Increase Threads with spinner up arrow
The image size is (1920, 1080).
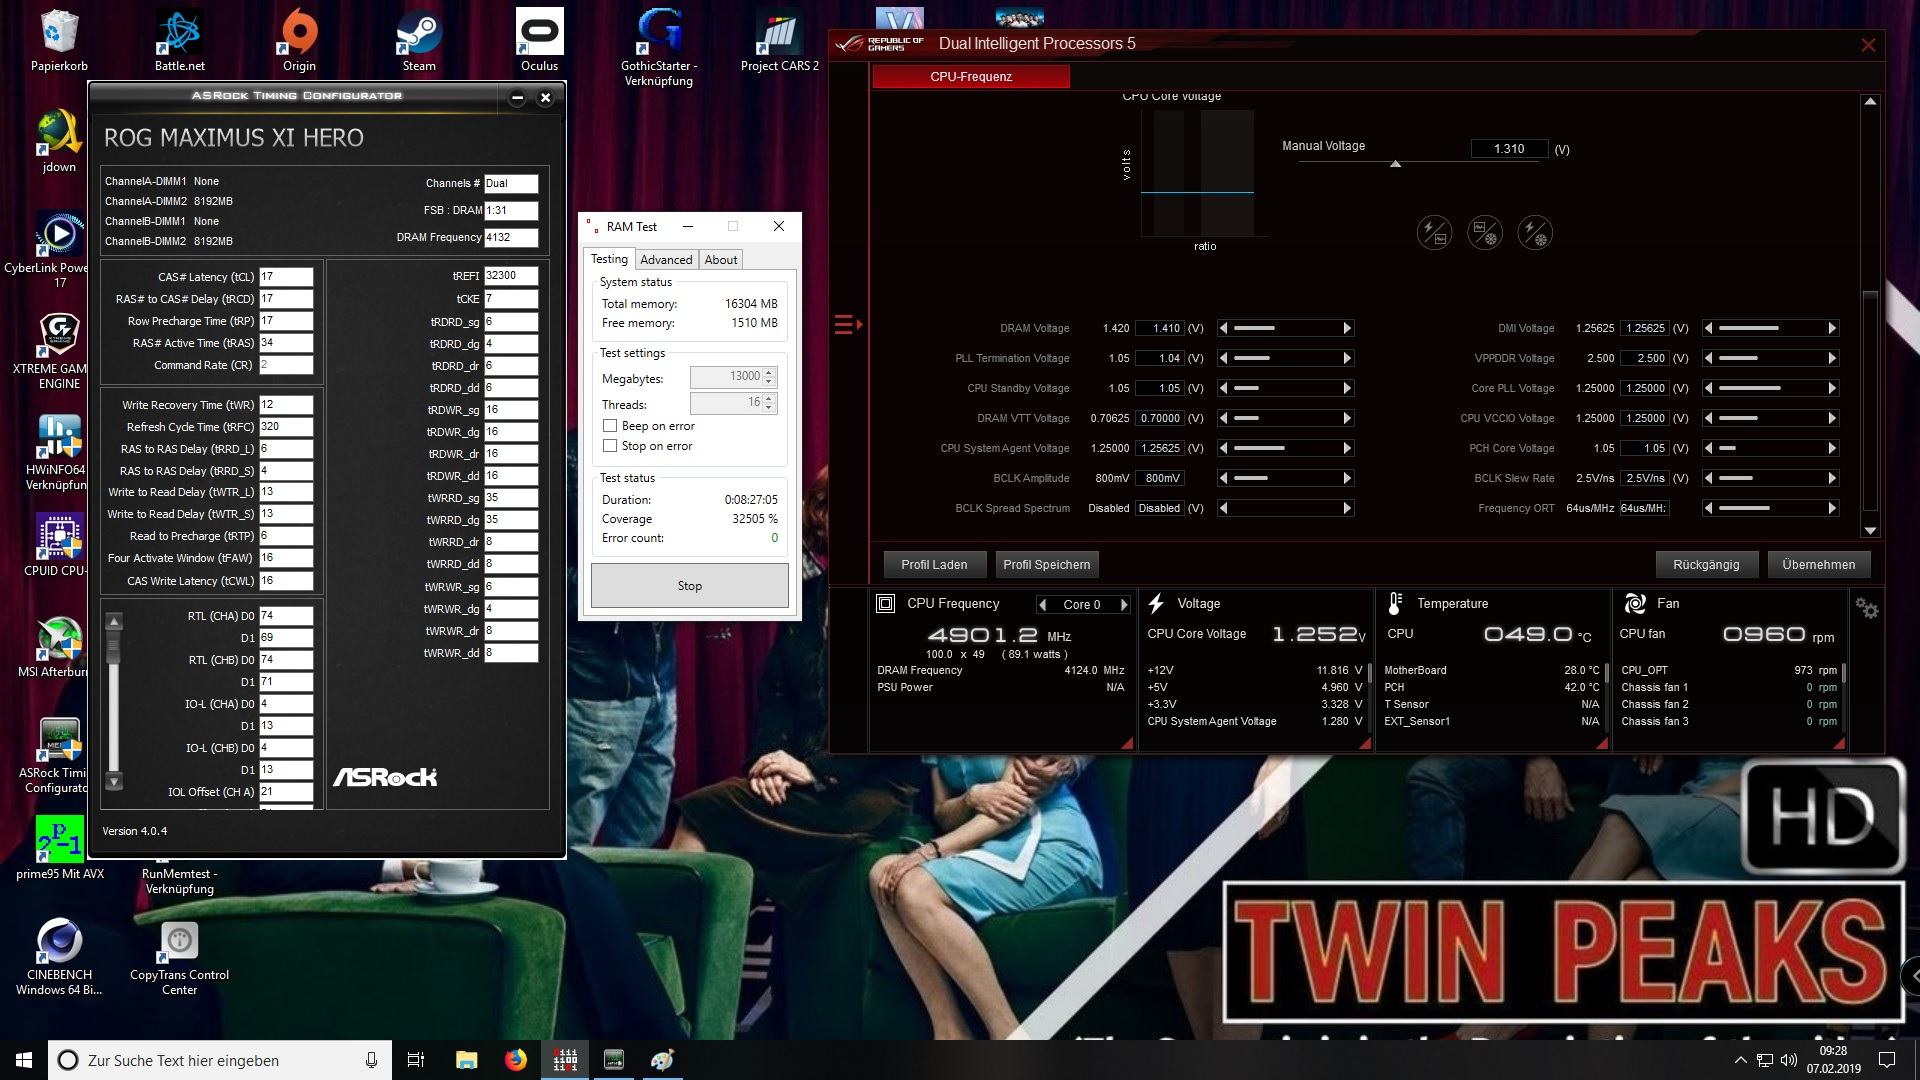click(769, 398)
